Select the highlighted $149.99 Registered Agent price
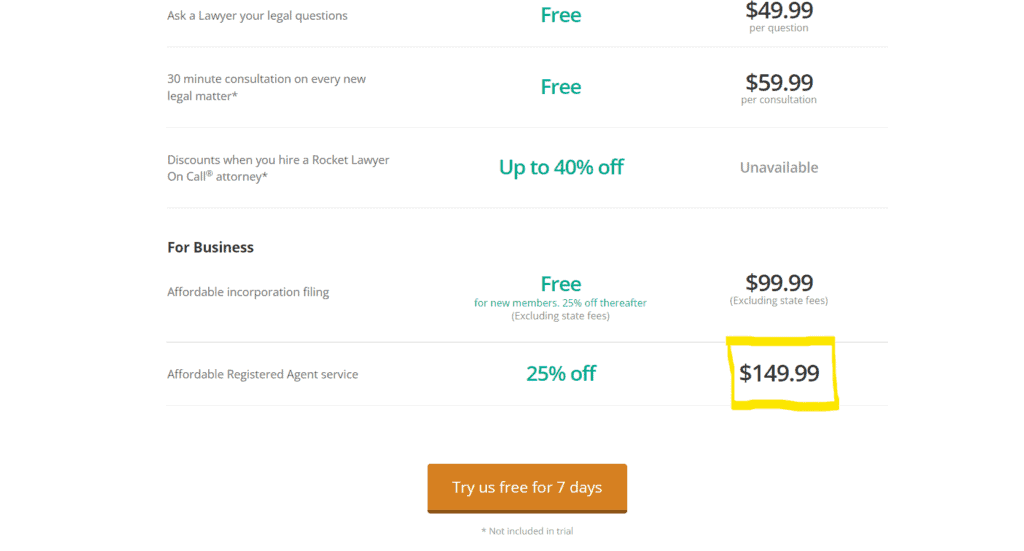Screen dimensions: 1024x551 pos(779,374)
